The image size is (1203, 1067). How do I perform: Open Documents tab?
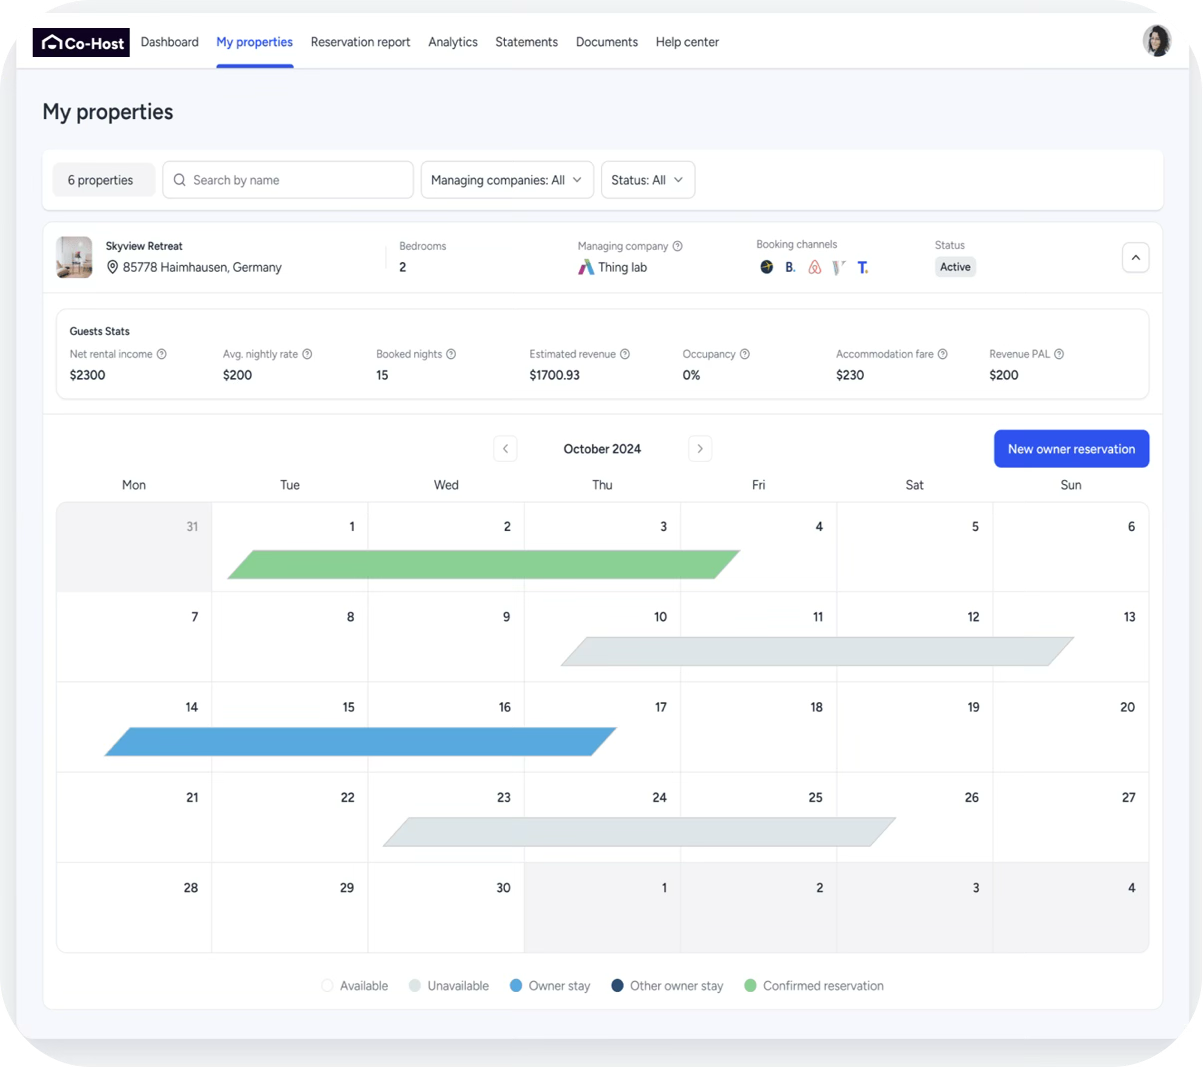(x=607, y=42)
